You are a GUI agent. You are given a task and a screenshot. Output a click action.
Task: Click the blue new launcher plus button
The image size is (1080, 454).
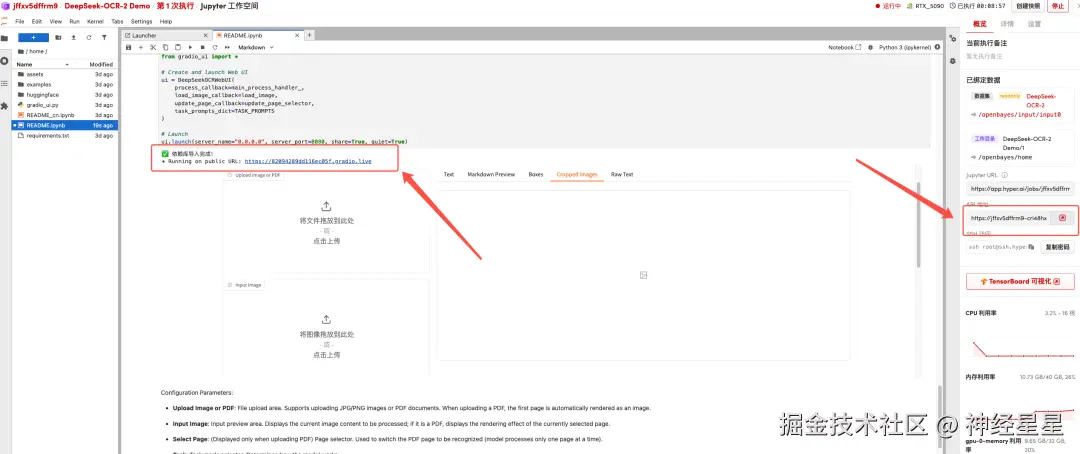[x=33, y=37]
